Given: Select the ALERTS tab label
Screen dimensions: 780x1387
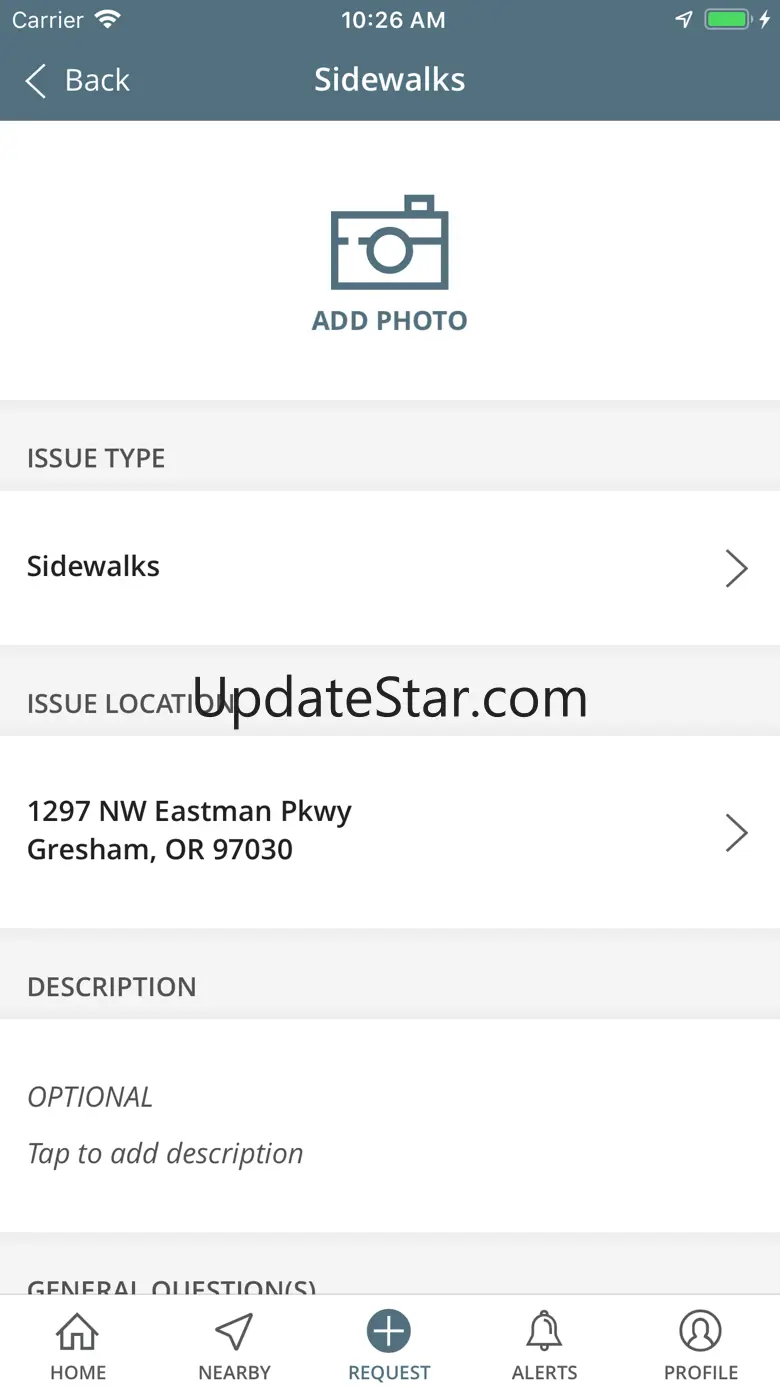Looking at the screenshot, I should pyautogui.click(x=545, y=1372).
